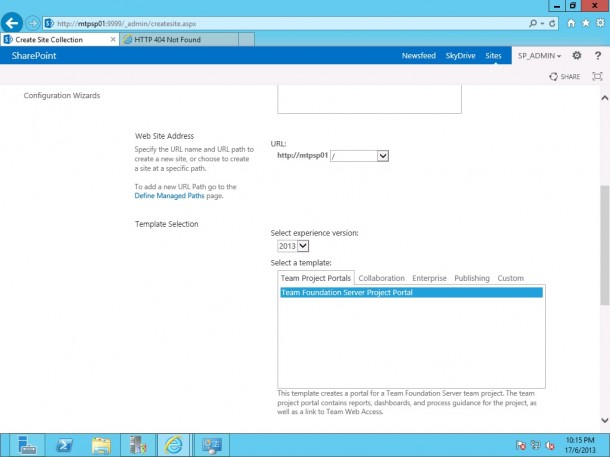Image resolution: width=610 pixels, height=457 pixels.
Task: Click Internet Explorer taskbar icon
Action: coord(174,445)
